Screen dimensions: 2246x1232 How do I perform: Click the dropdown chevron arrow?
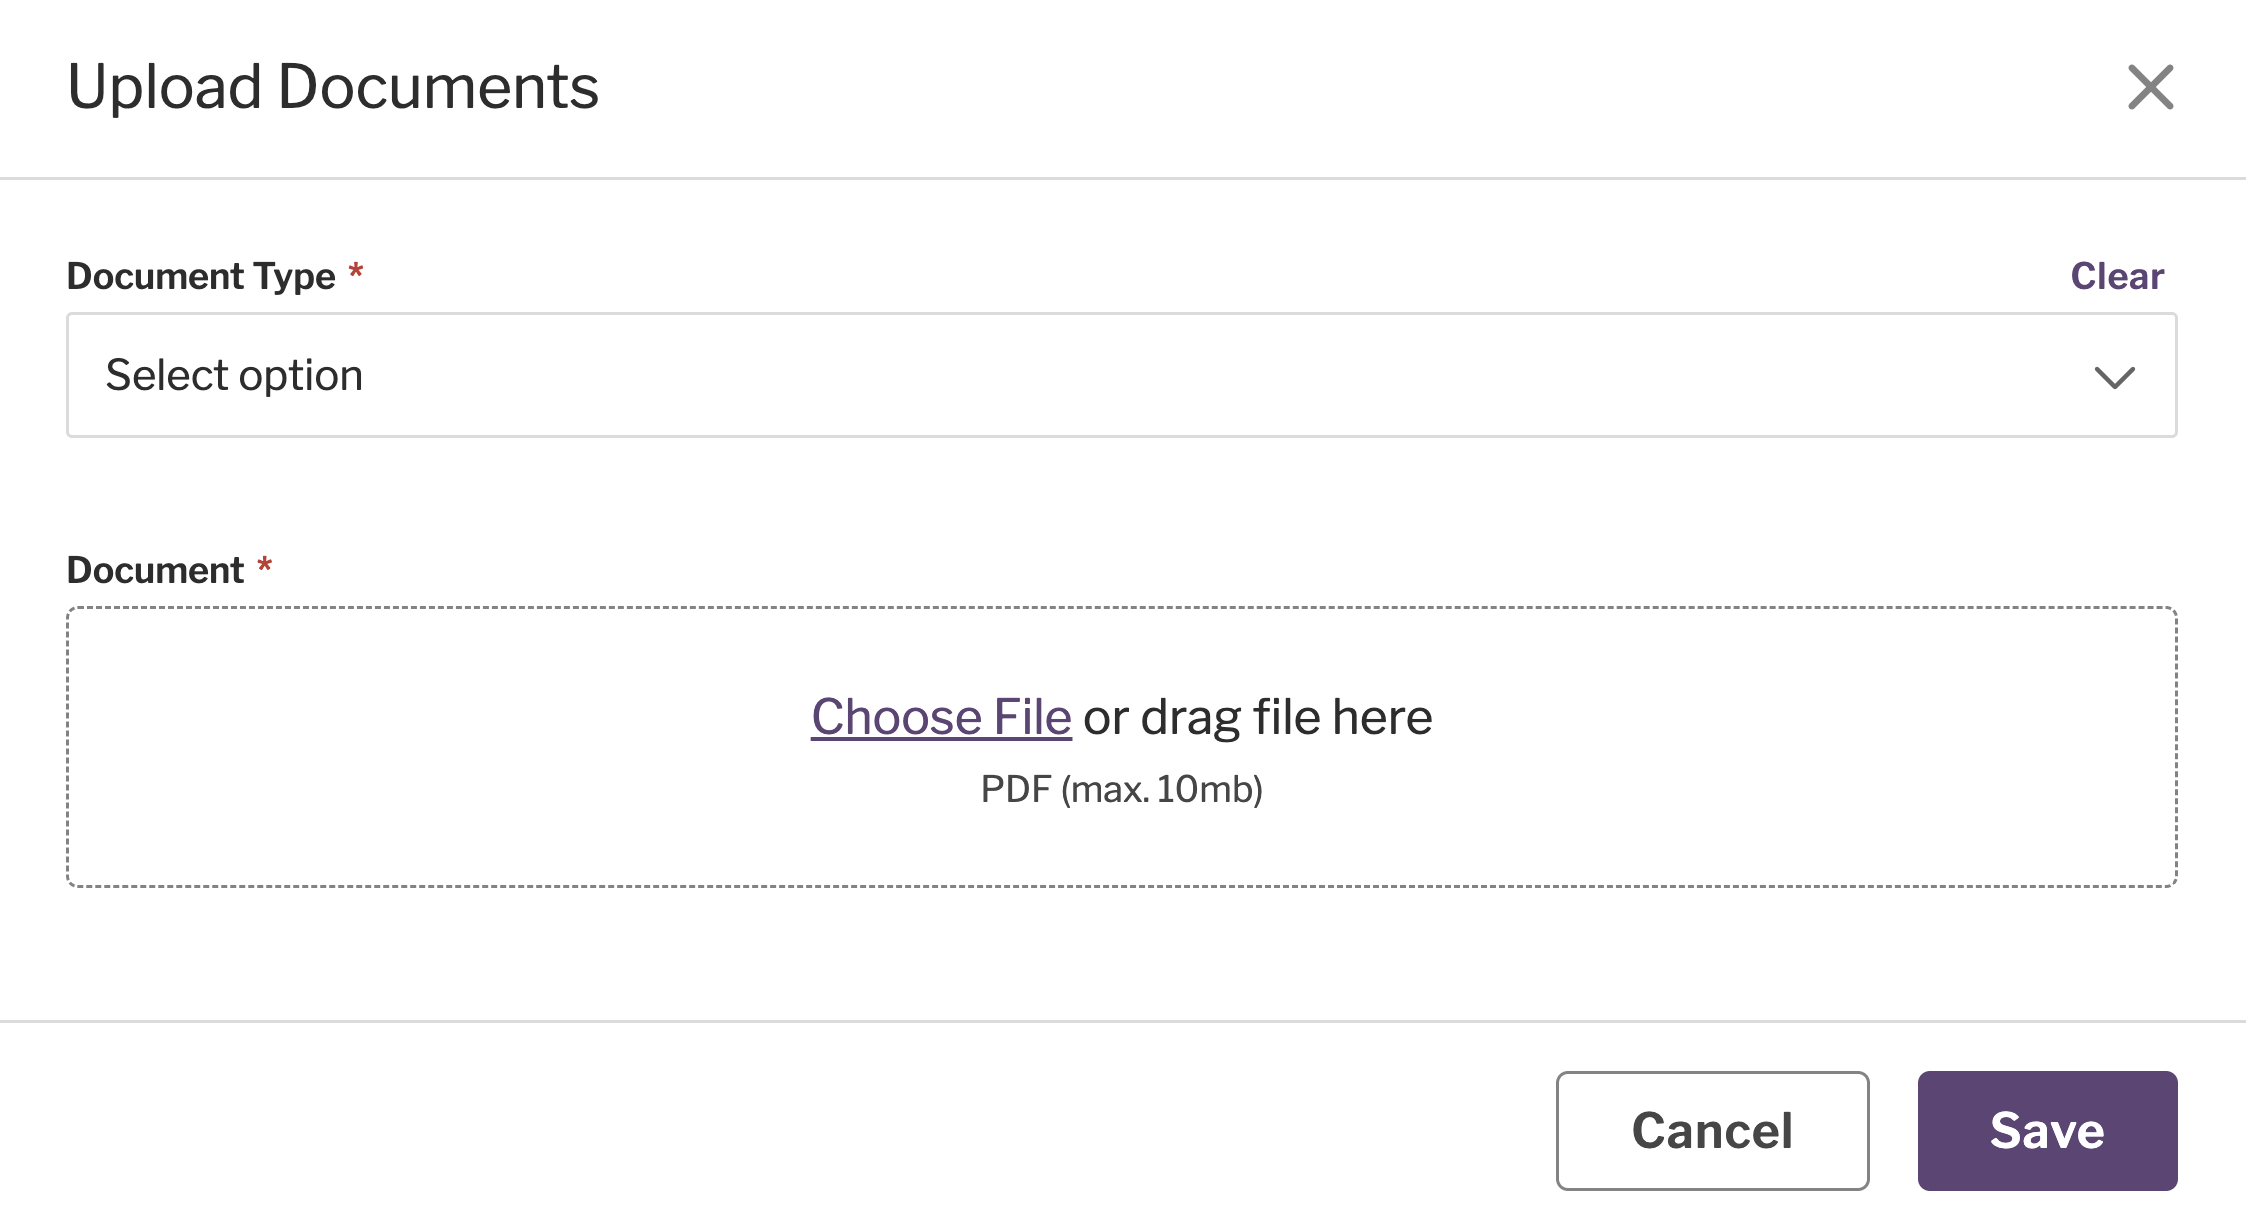pos(2115,378)
